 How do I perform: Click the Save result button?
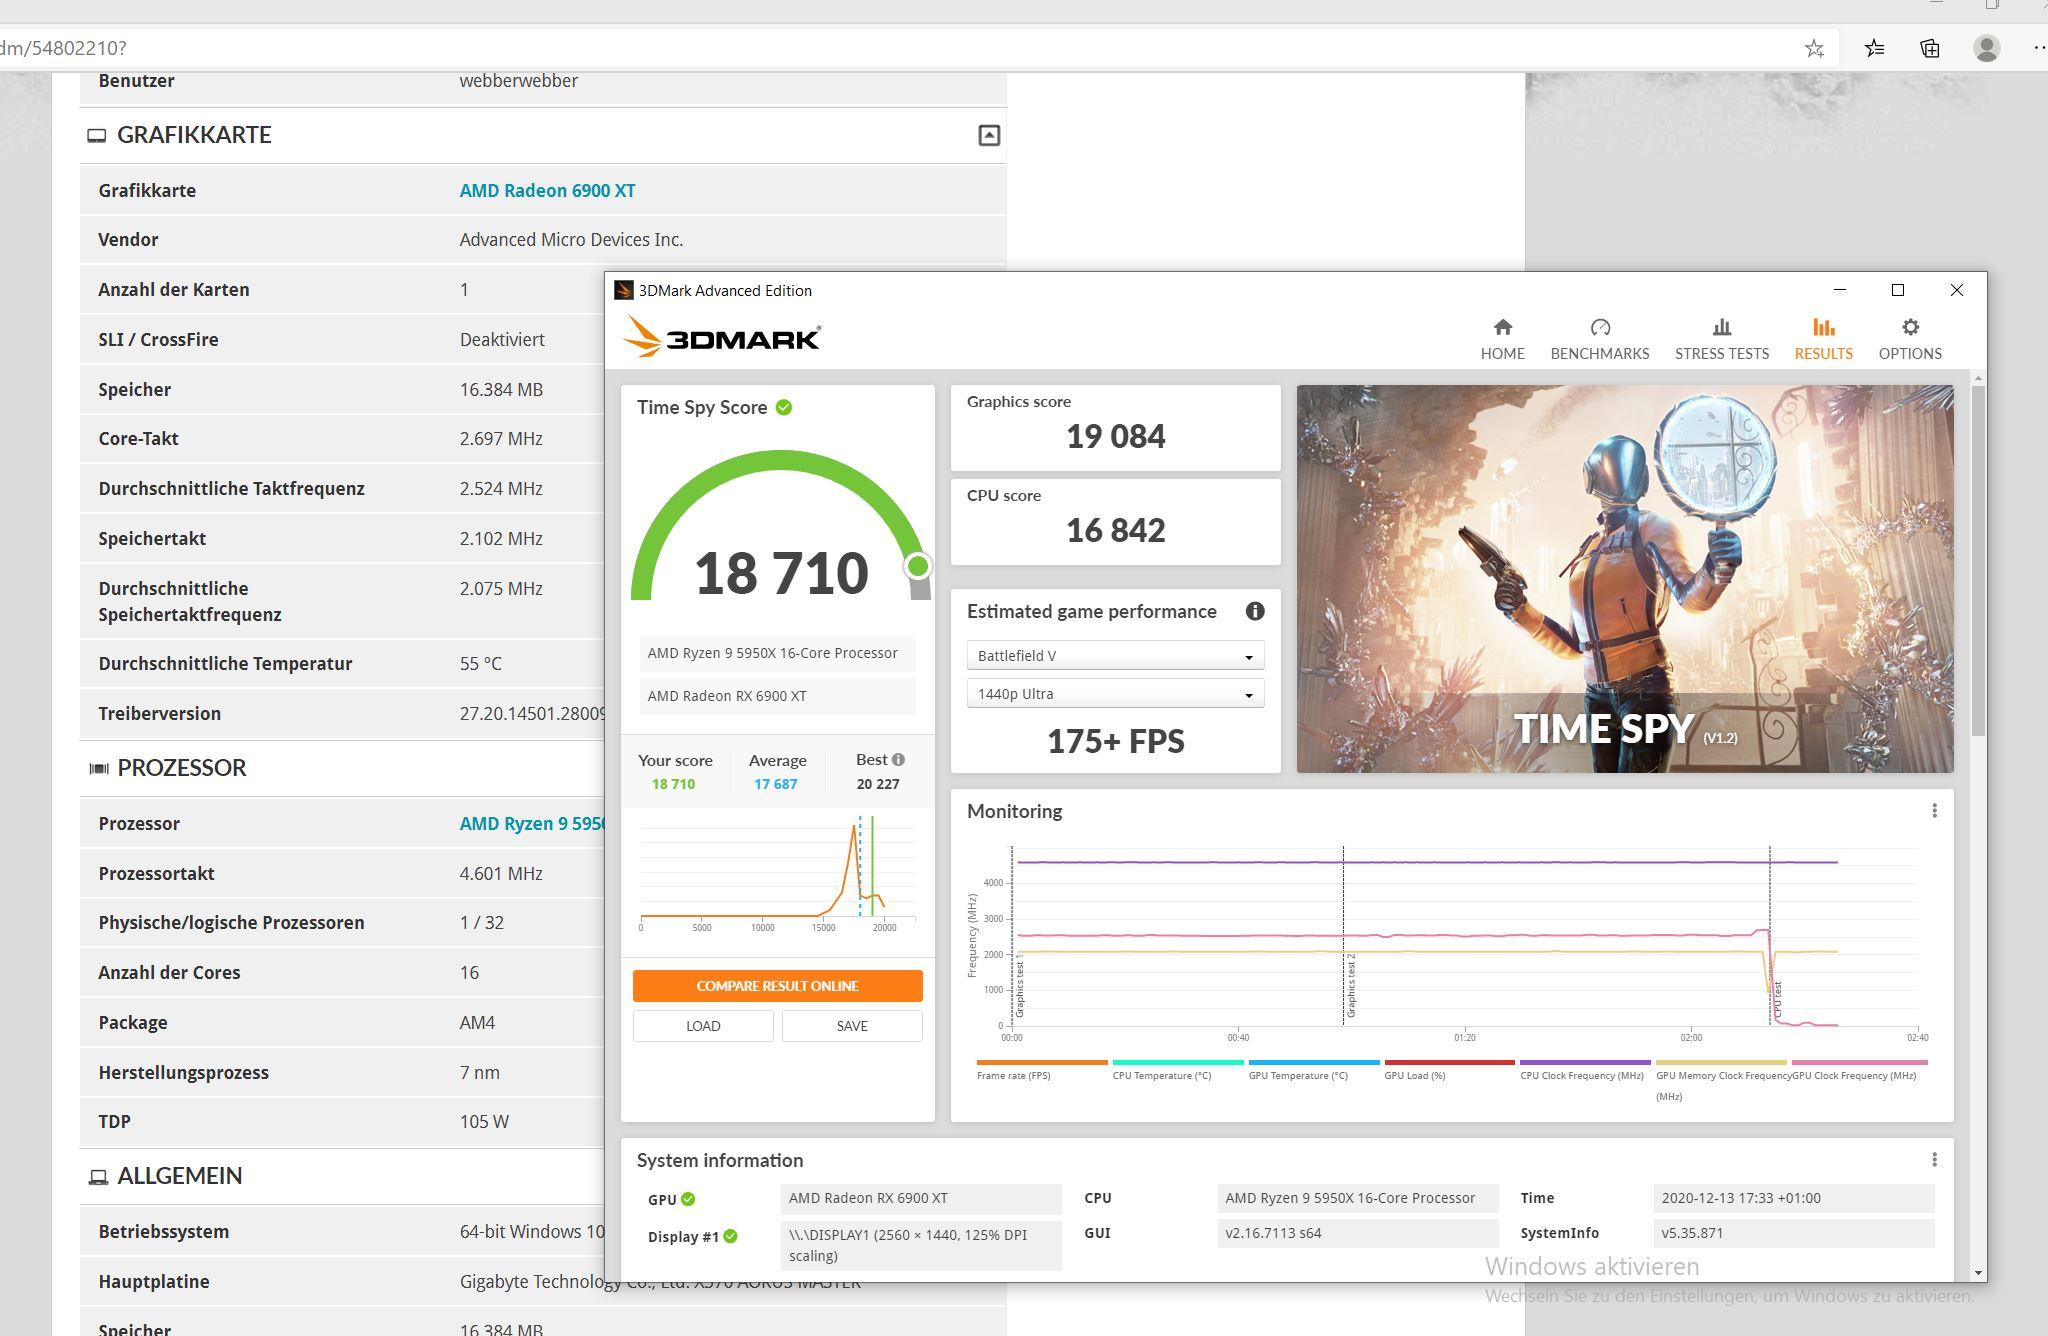click(x=851, y=1026)
